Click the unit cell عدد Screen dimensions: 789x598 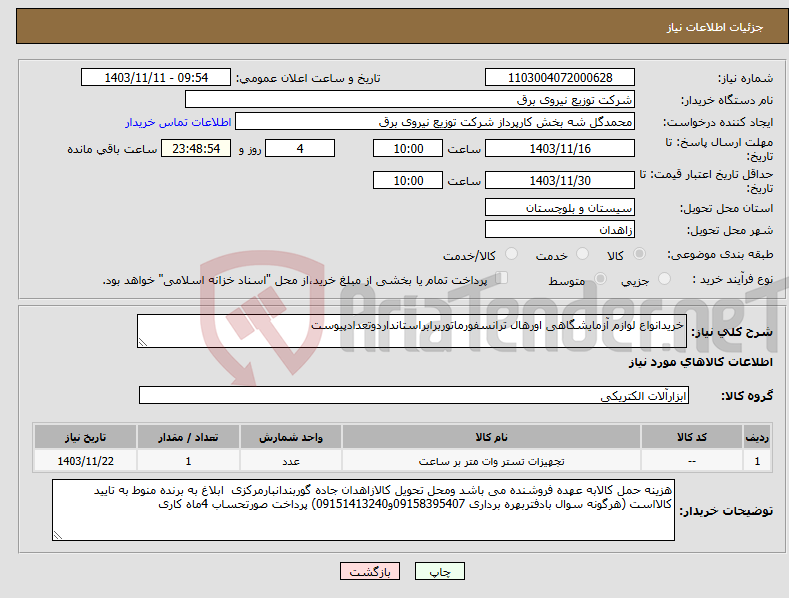point(291,461)
